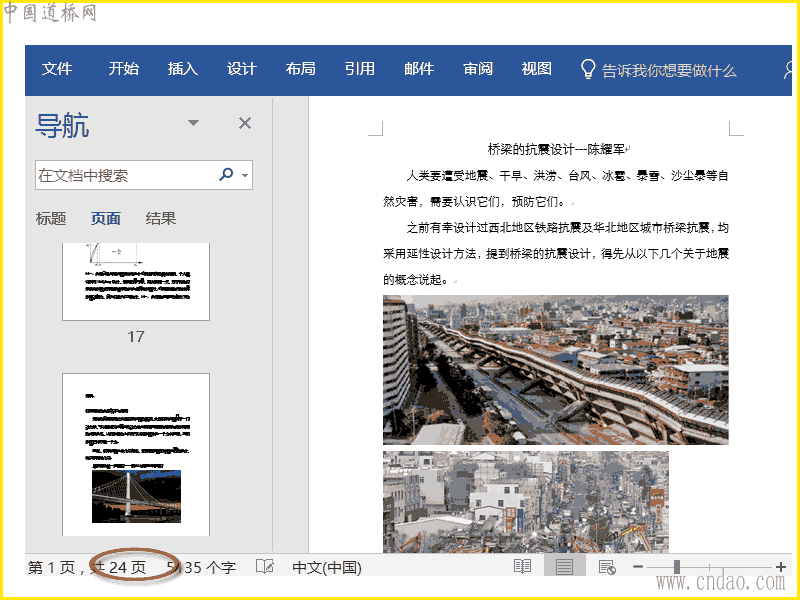
Task: Open the navigation pane options dropdown arrow
Action: (193, 123)
